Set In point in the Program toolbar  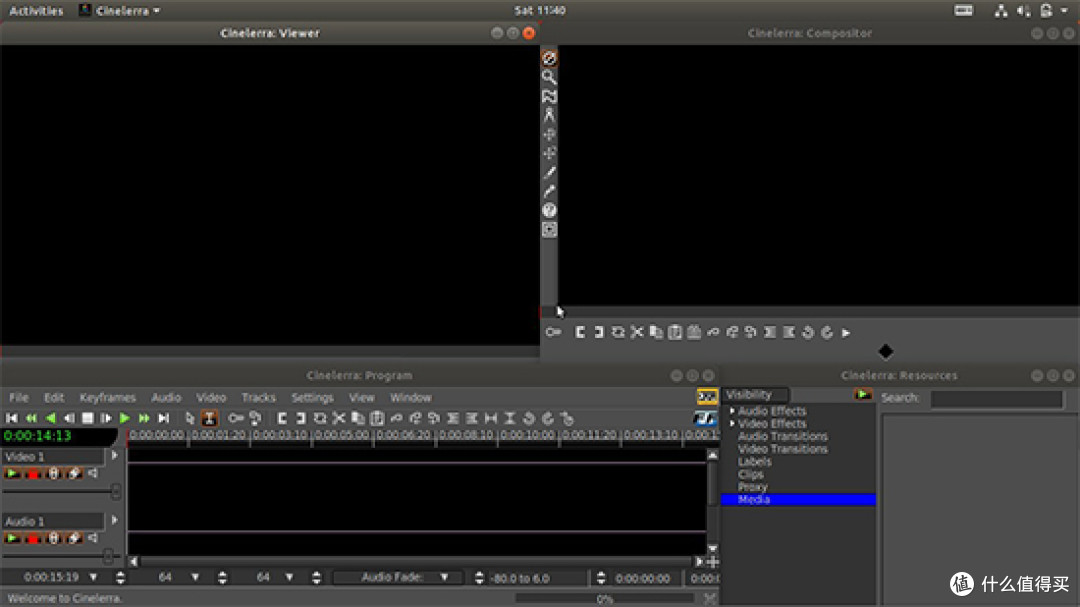(282, 418)
